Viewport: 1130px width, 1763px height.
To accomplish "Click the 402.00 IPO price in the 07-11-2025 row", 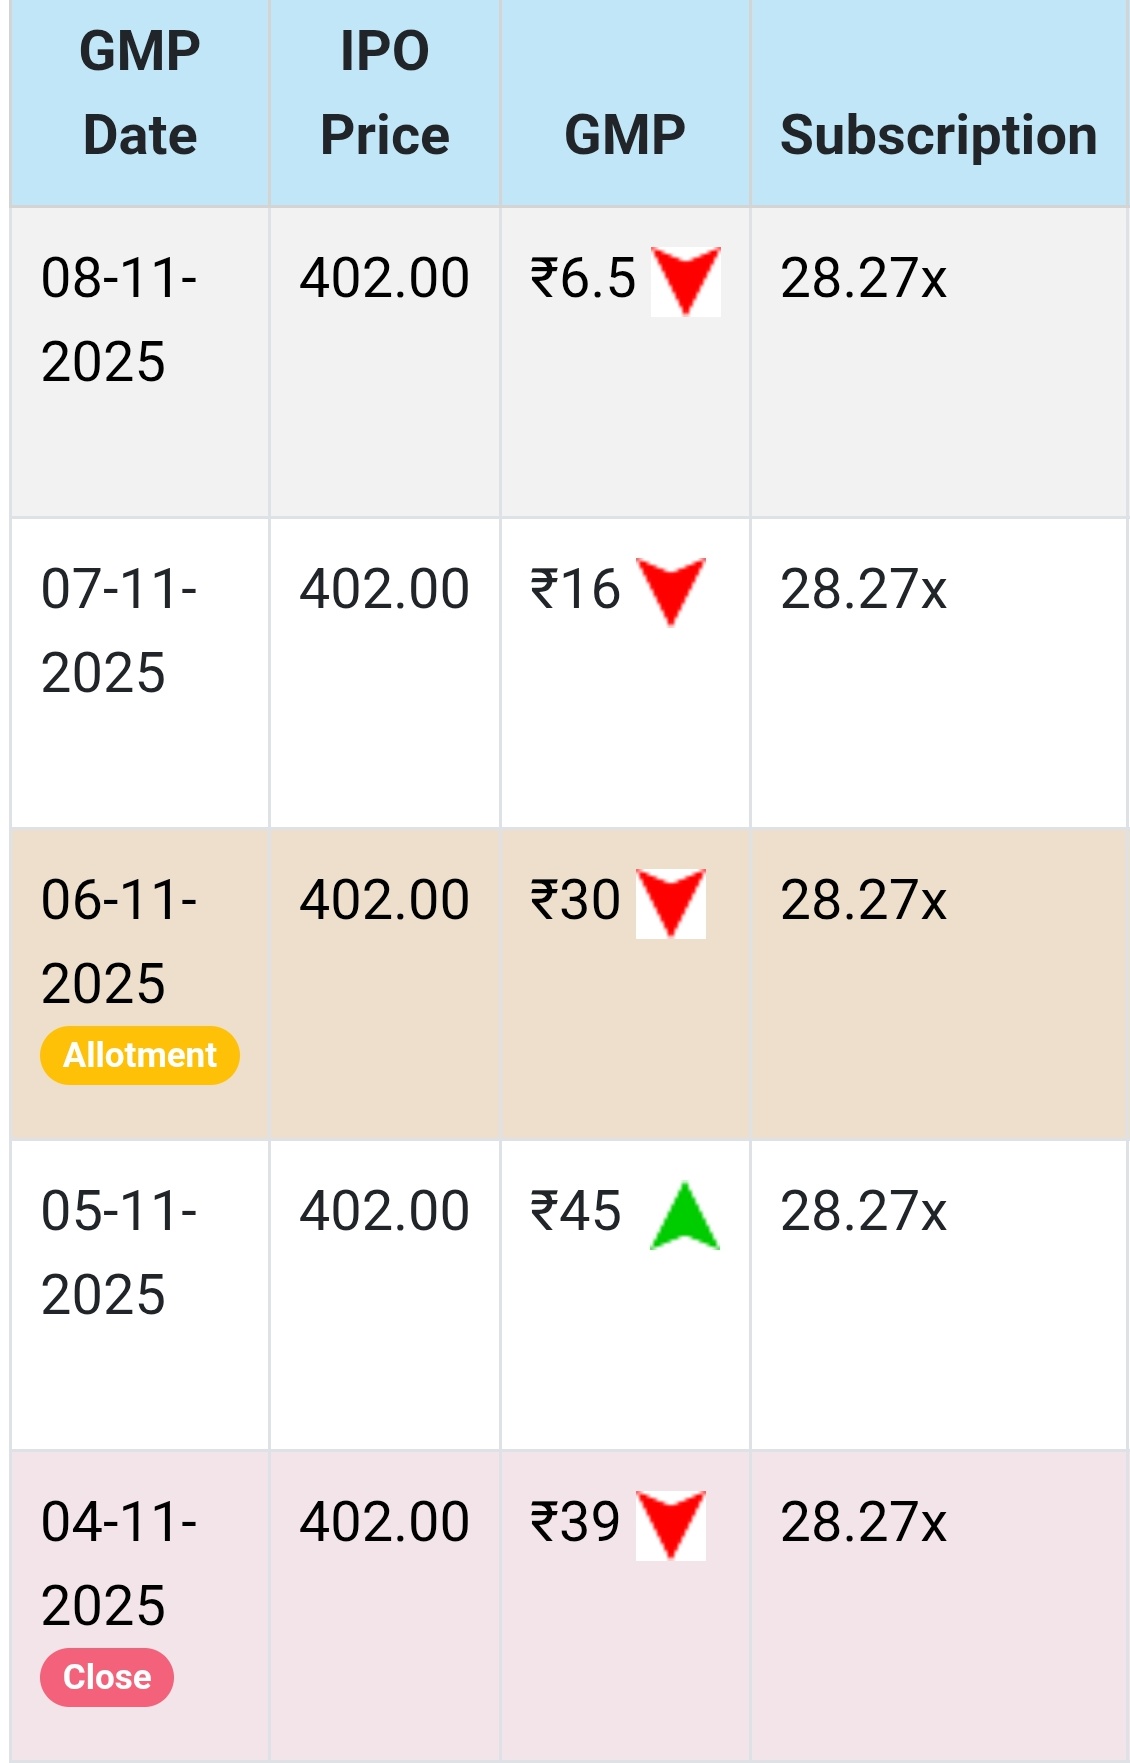I will [x=385, y=589].
